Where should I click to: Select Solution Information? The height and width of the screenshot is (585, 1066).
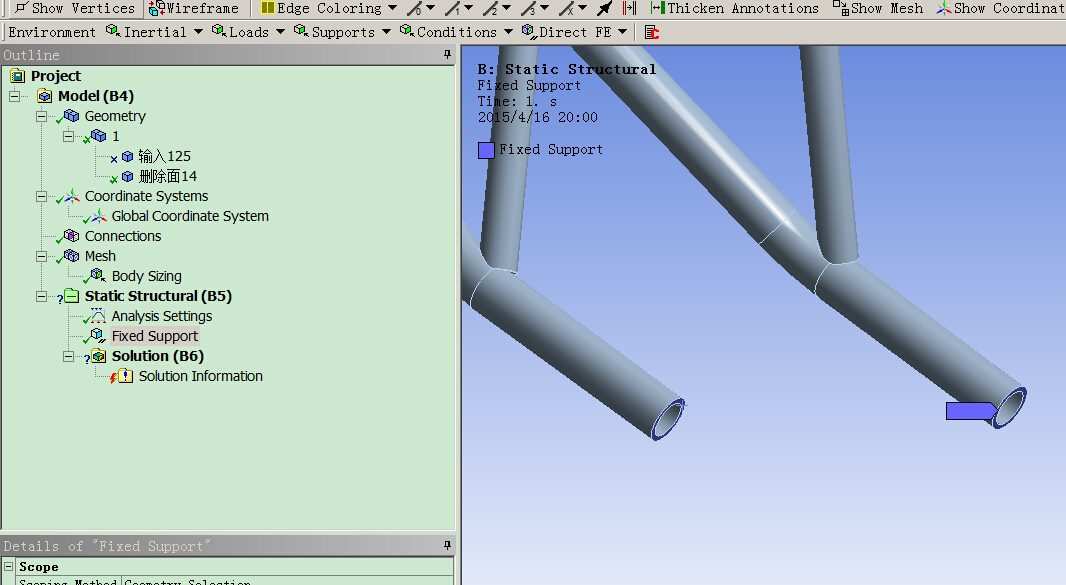click(x=201, y=376)
